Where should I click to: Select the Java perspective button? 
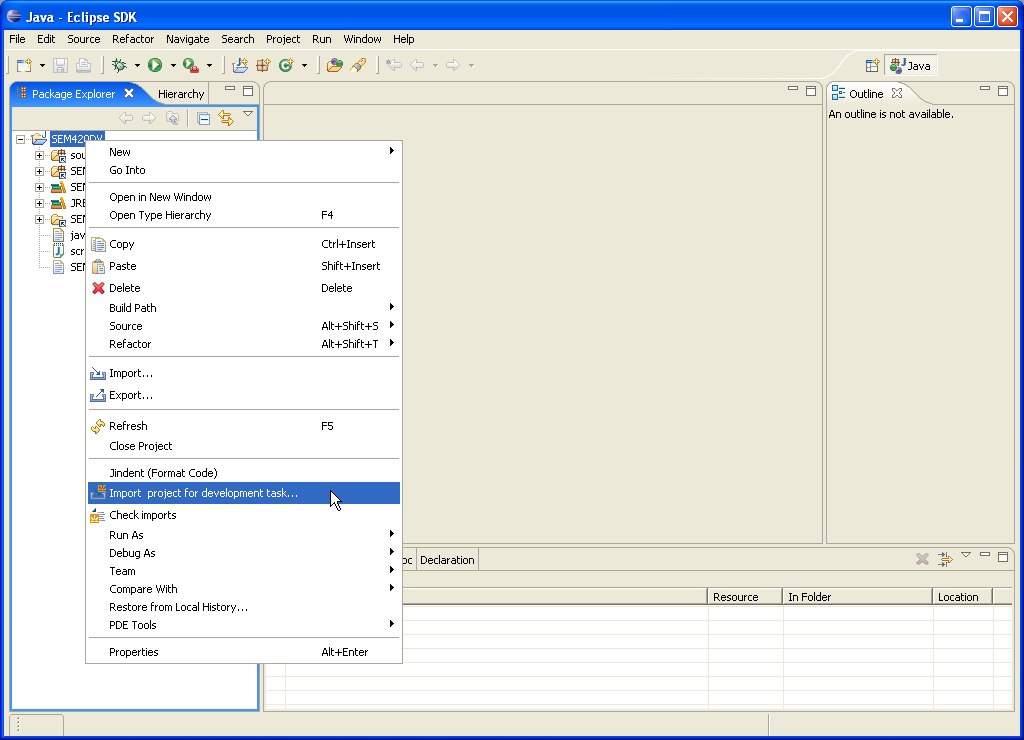click(x=910, y=66)
